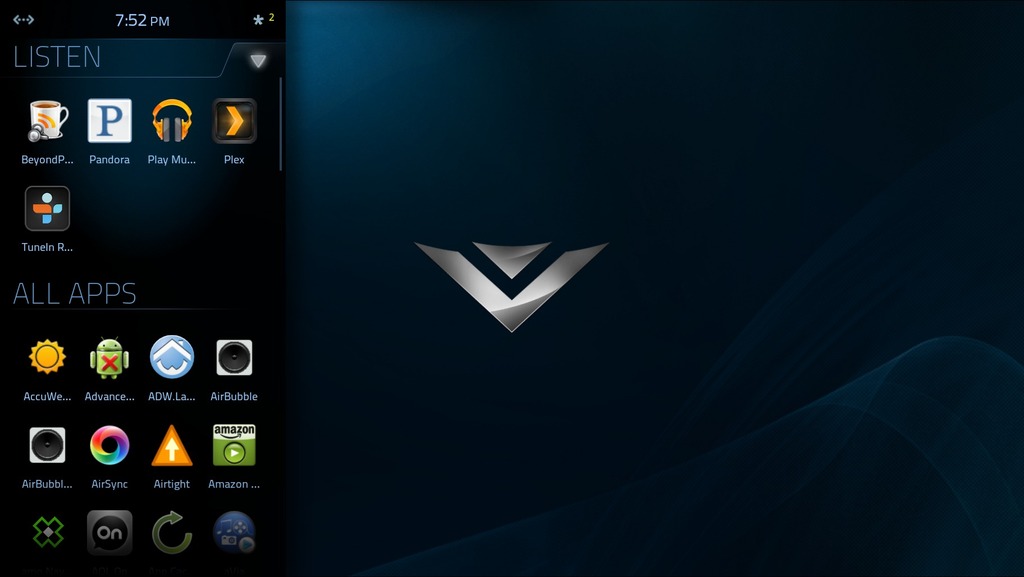This screenshot has height=577, width=1024.
Task: Open the green circular arrow app
Action: [x=172, y=533]
